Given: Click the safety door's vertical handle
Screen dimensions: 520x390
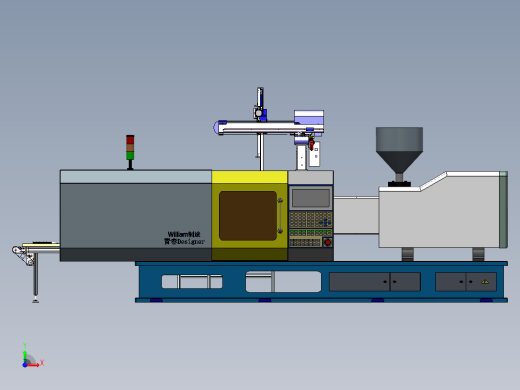Looking at the screenshot, I should pyautogui.click(x=280, y=216).
